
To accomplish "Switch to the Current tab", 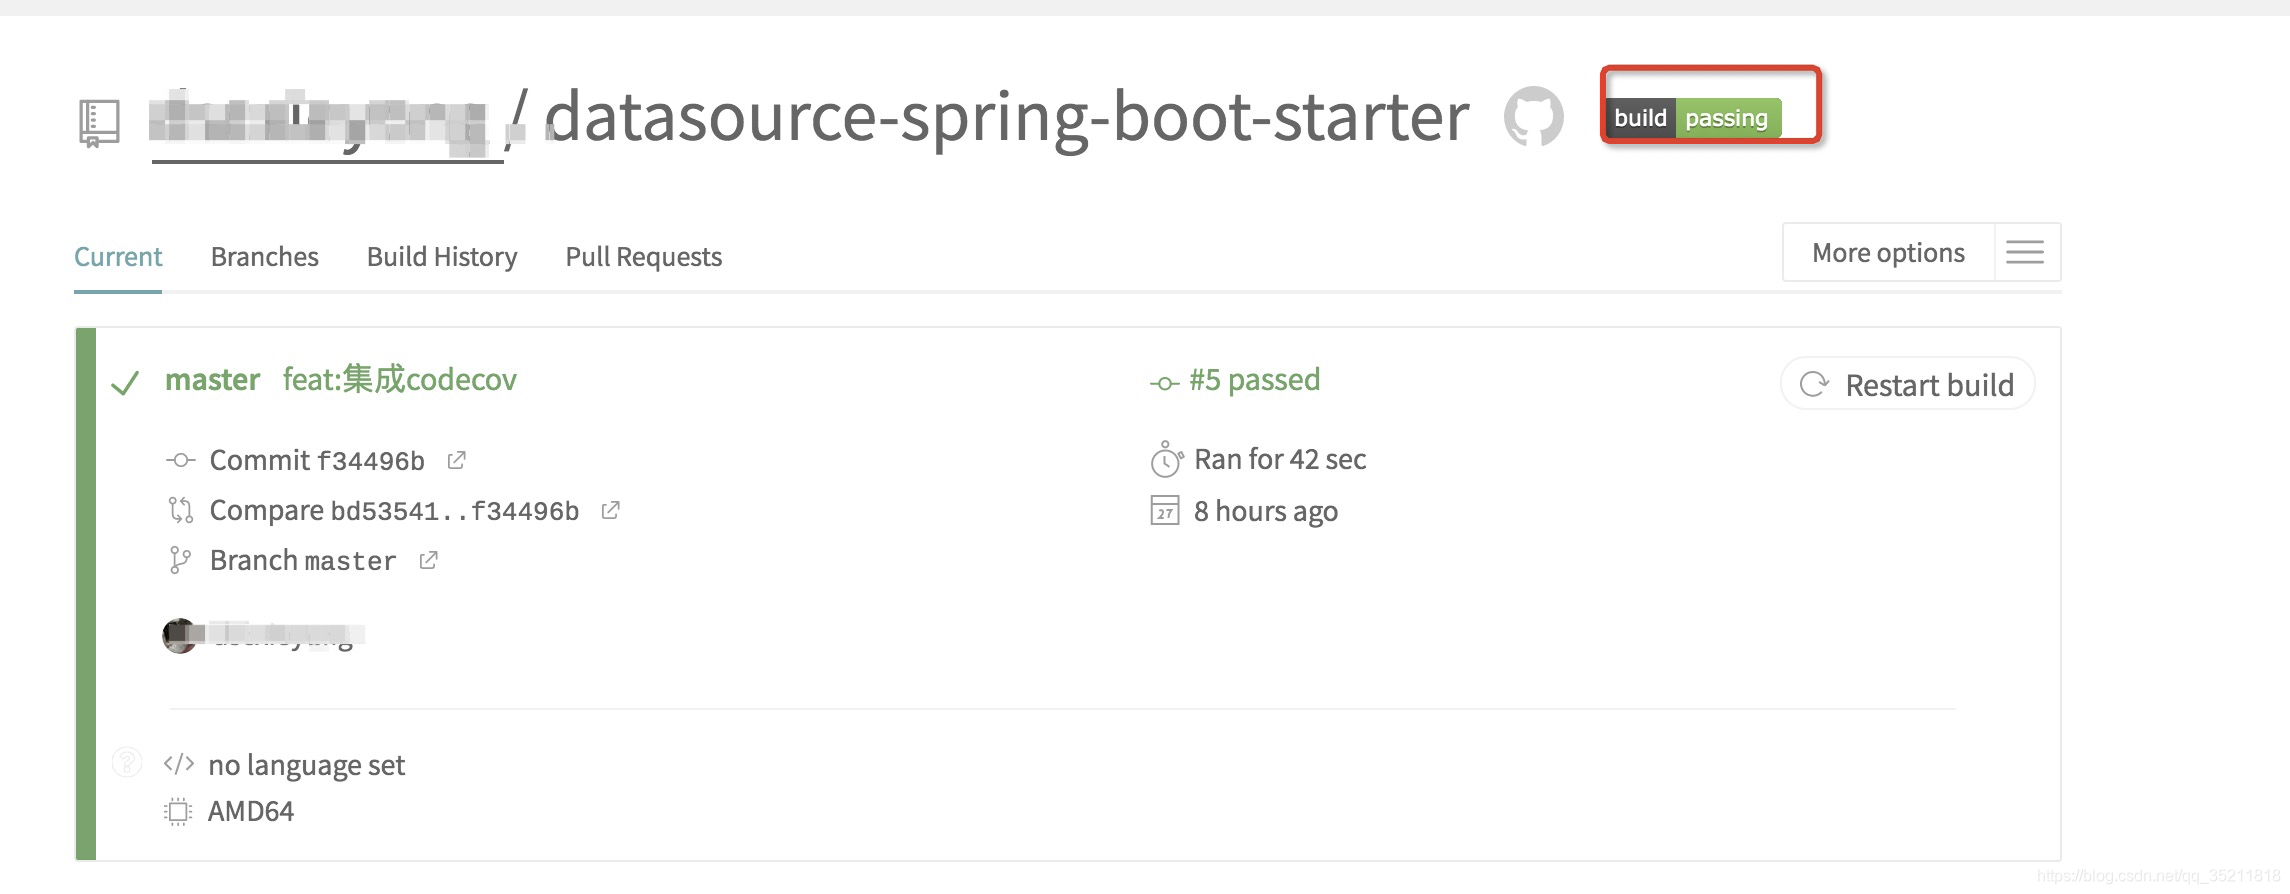I will (x=118, y=257).
